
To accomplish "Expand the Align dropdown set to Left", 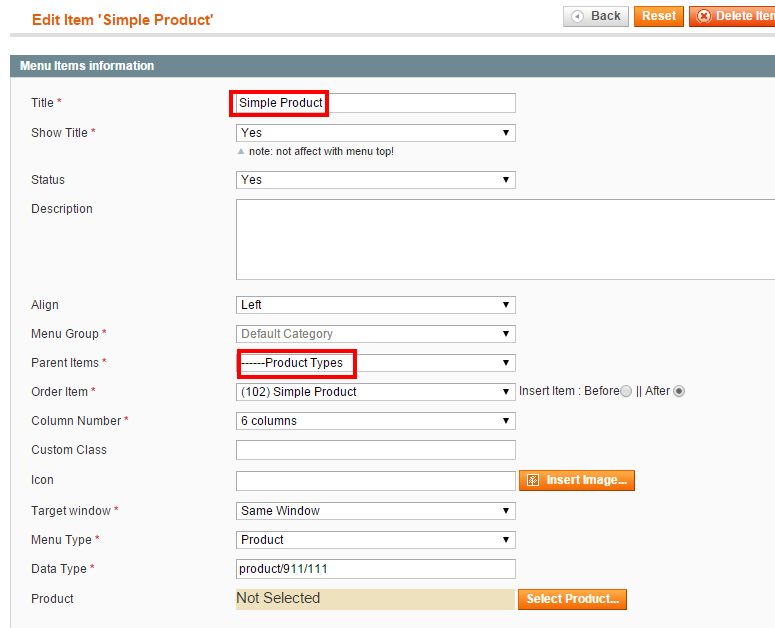I will (376, 305).
